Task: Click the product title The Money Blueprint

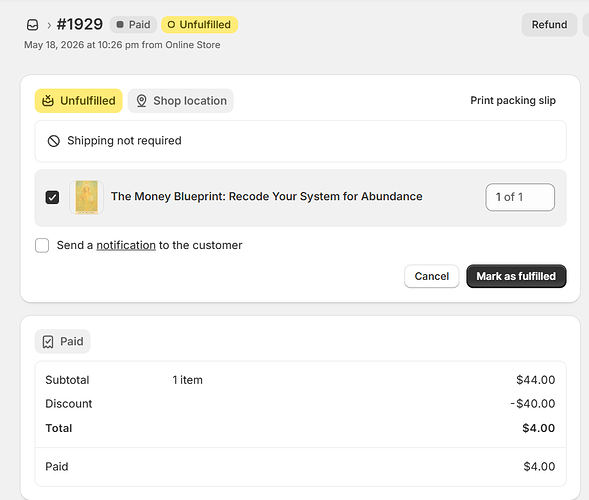Action: (x=267, y=196)
